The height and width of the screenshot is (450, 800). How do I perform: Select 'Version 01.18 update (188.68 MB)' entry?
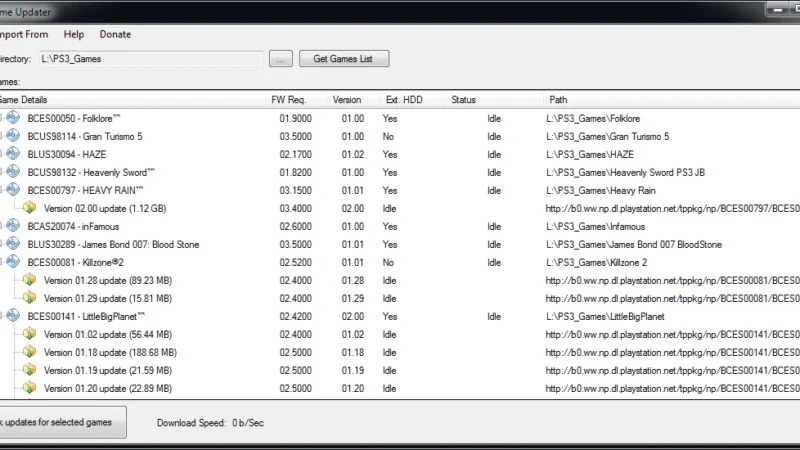click(110, 353)
